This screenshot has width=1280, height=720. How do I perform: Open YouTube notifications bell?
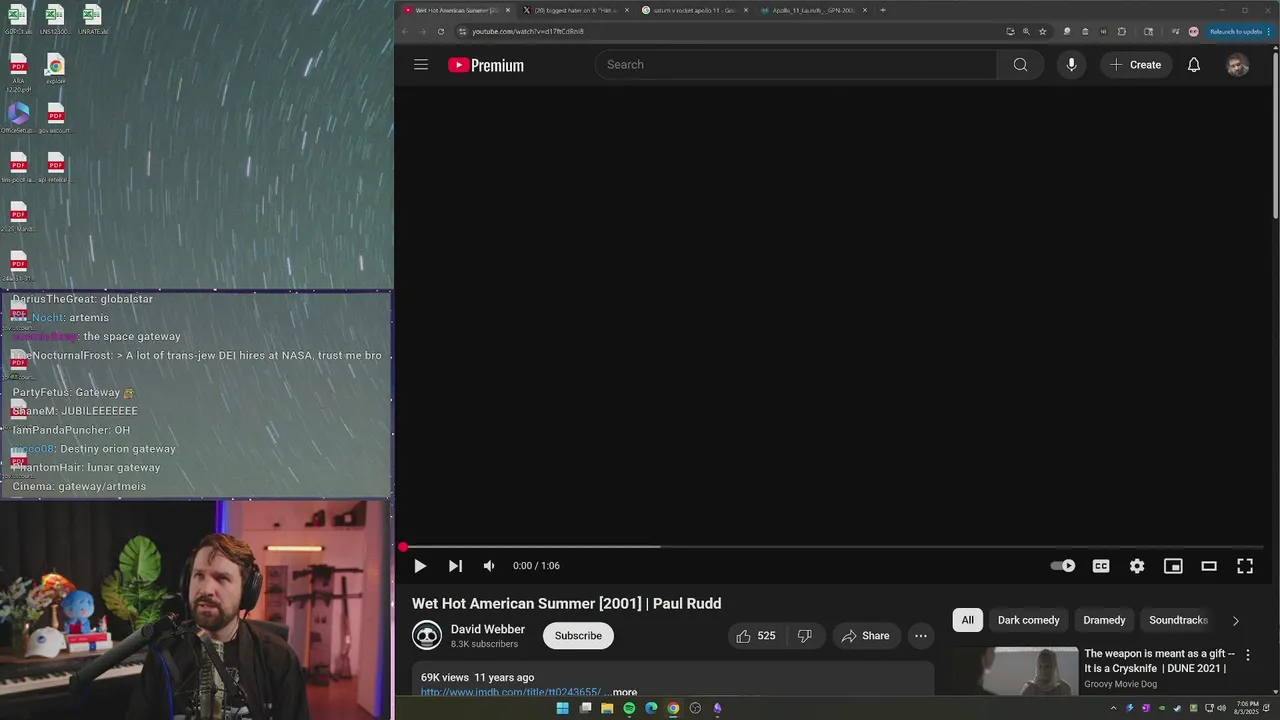[1193, 65]
